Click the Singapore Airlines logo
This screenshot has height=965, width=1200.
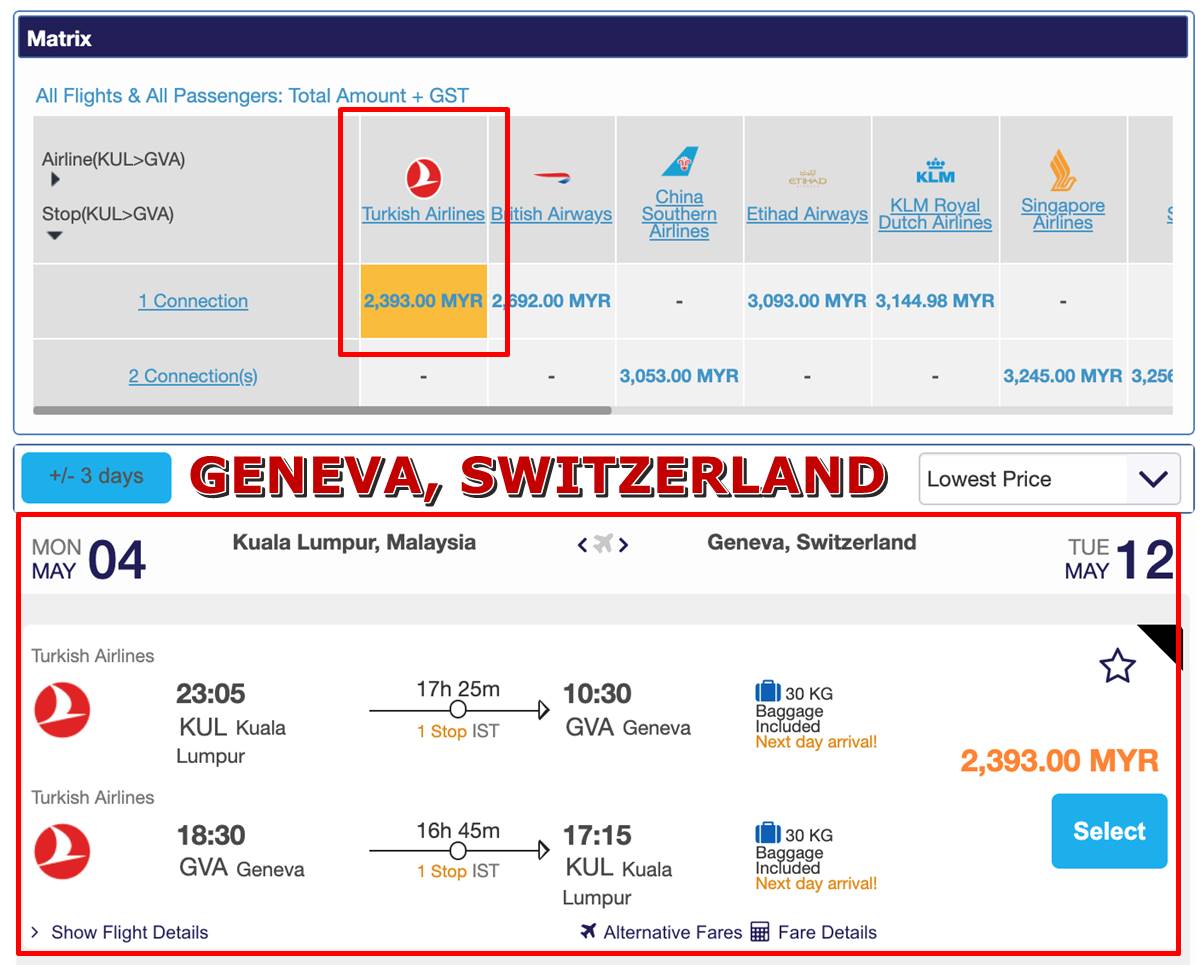[1063, 170]
